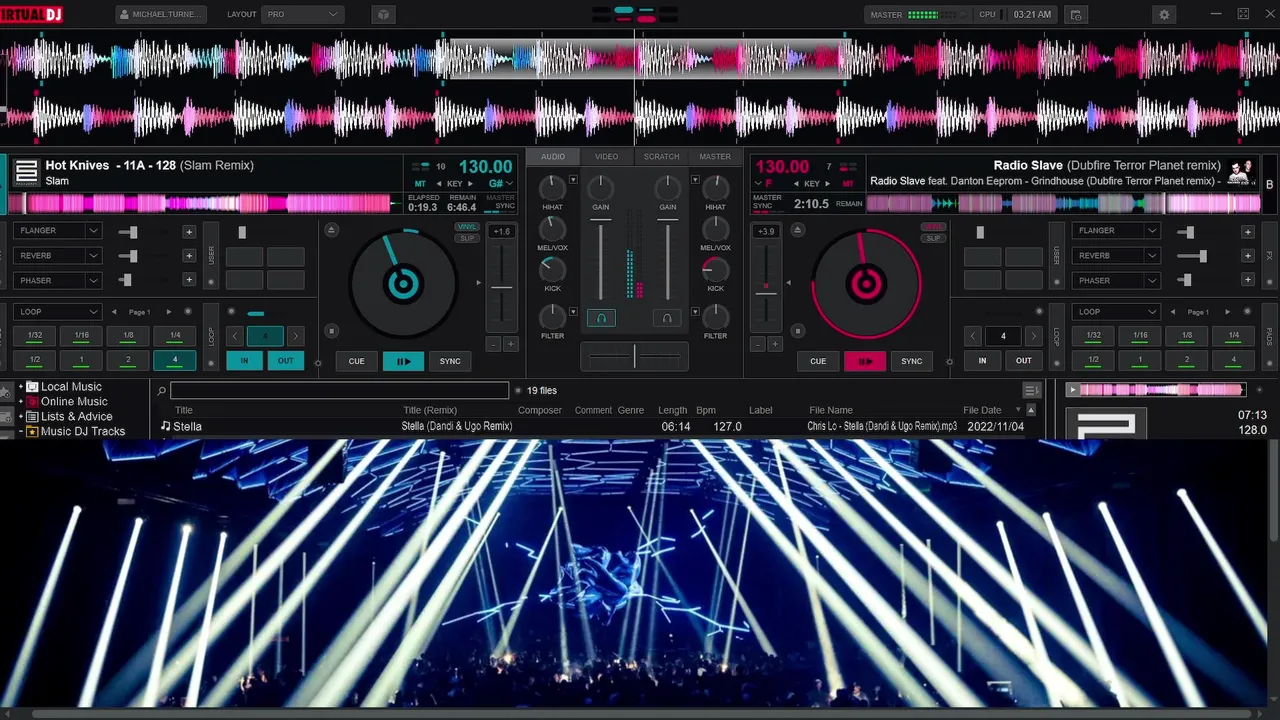Click the left channel volume fader
This screenshot has height=720, width=1280.
601,260
